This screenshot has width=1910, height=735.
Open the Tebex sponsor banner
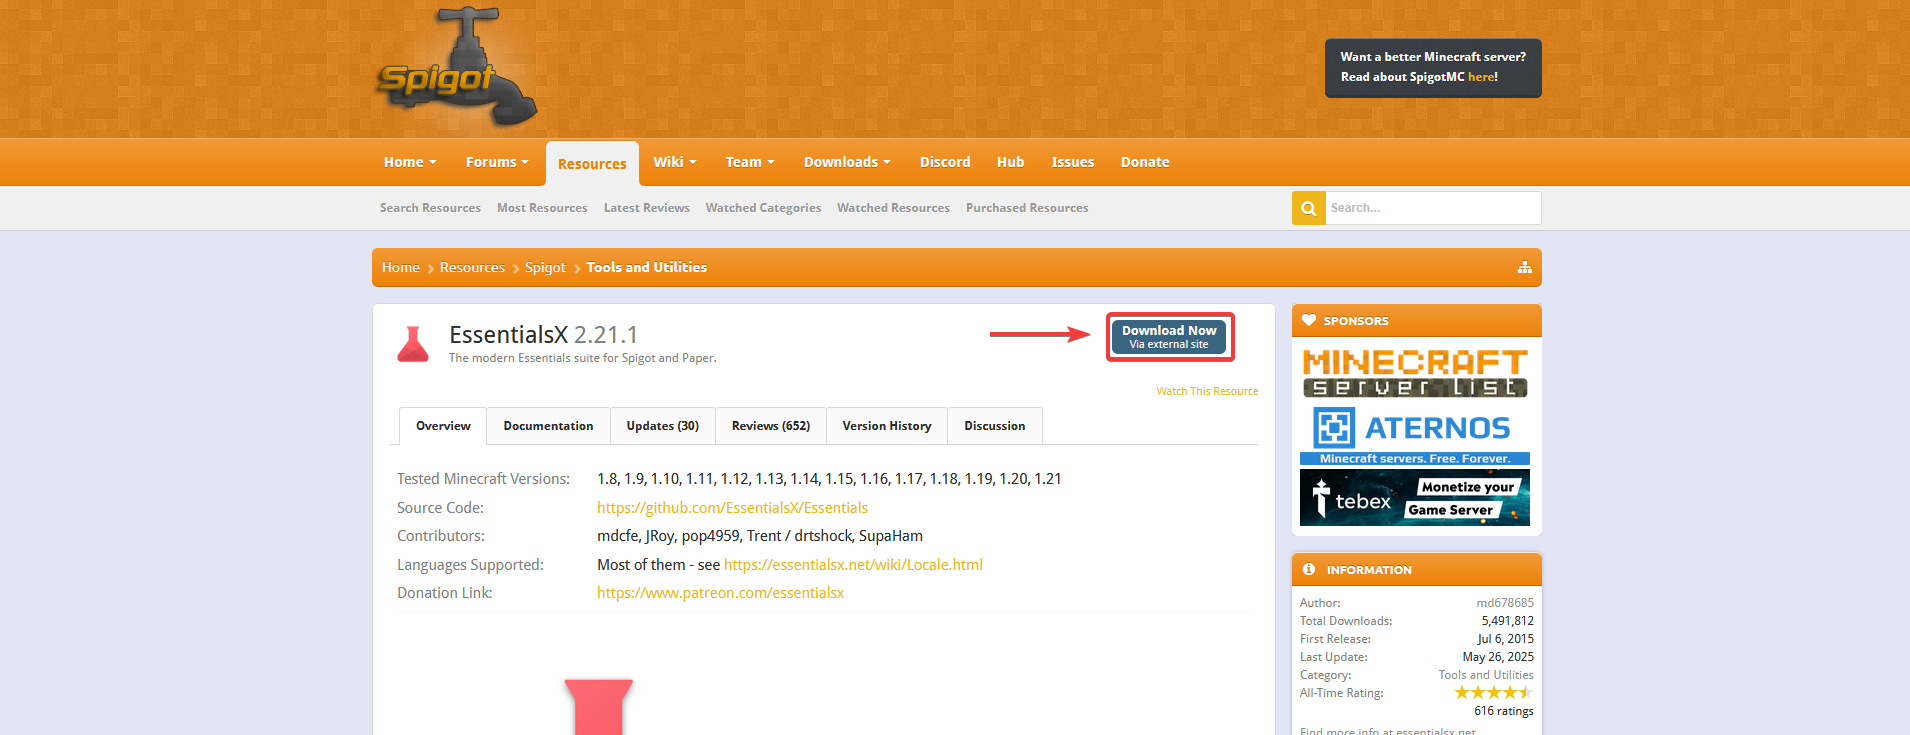click(1415, 497)
